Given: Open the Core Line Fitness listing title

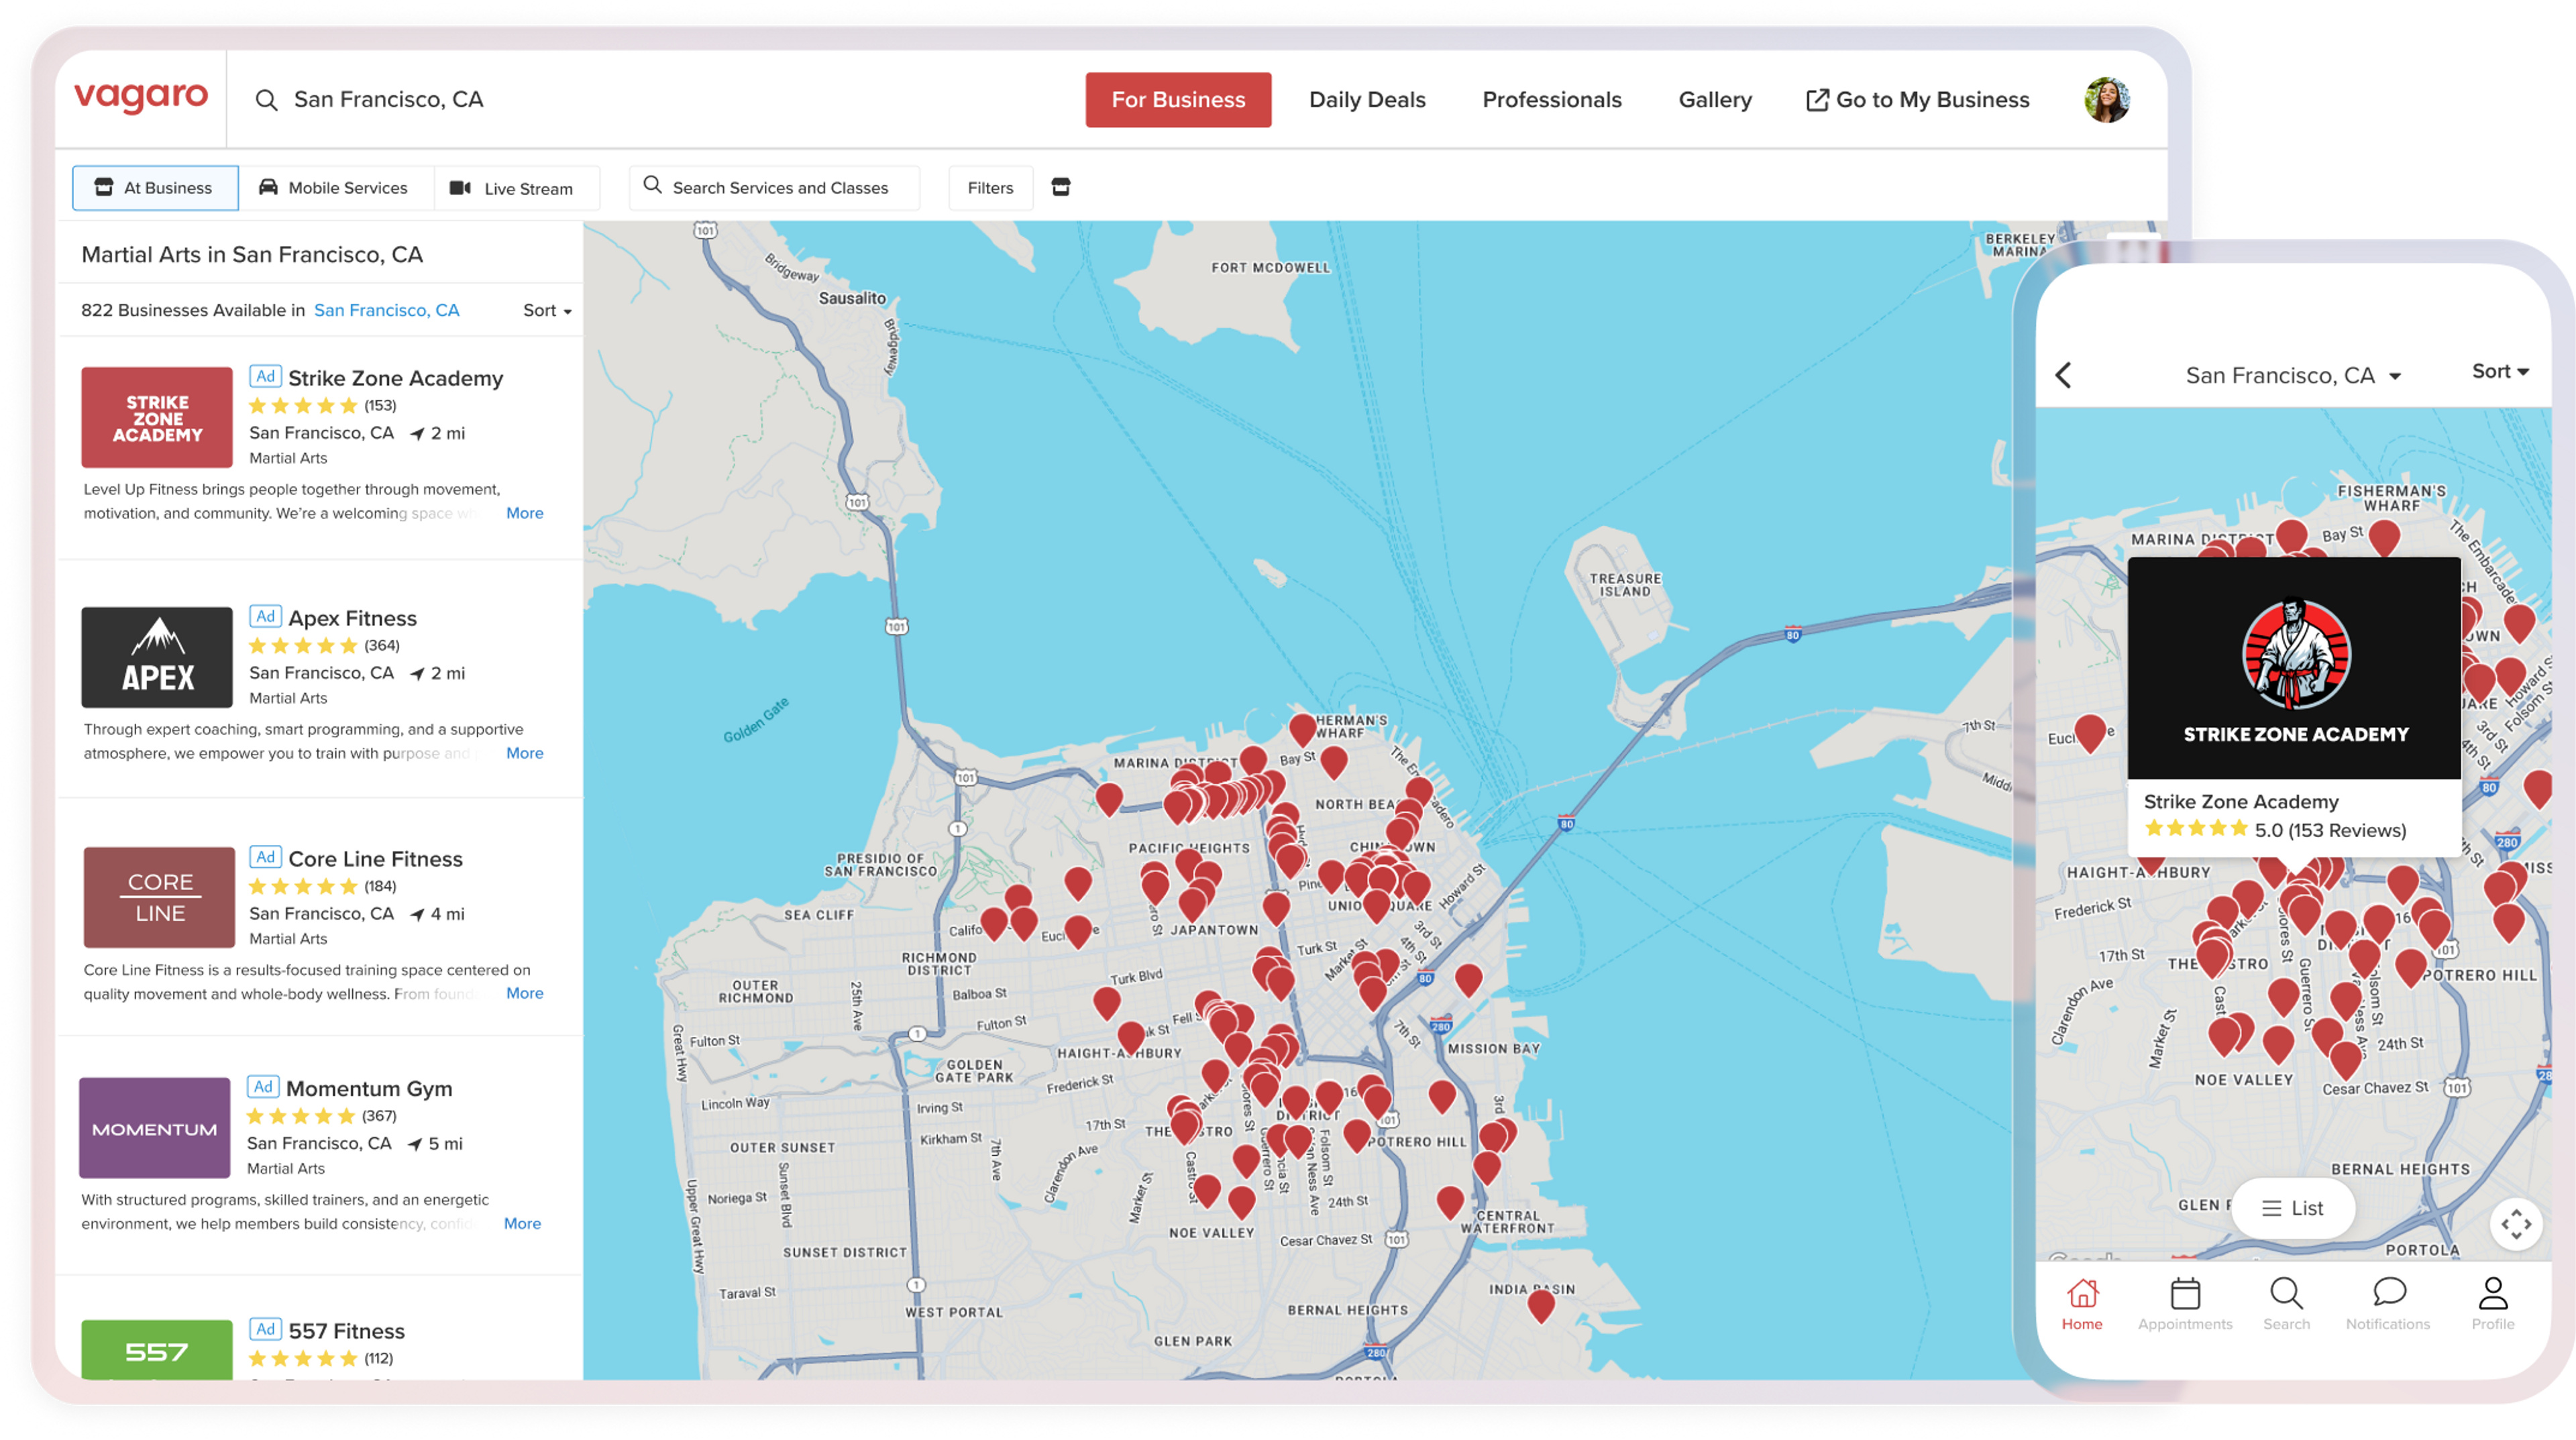Looking at the screenshot, I should pyautogui.click(x=376, y=859).
